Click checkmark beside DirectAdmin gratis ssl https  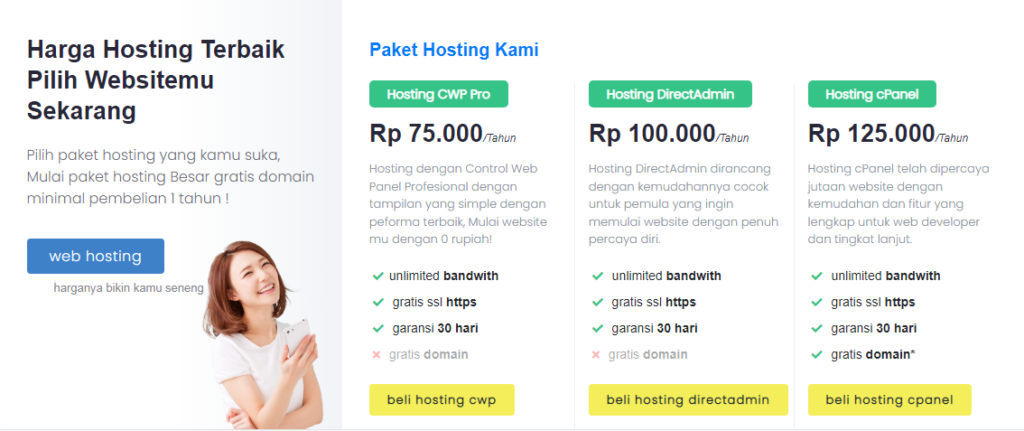pos(597,302)
